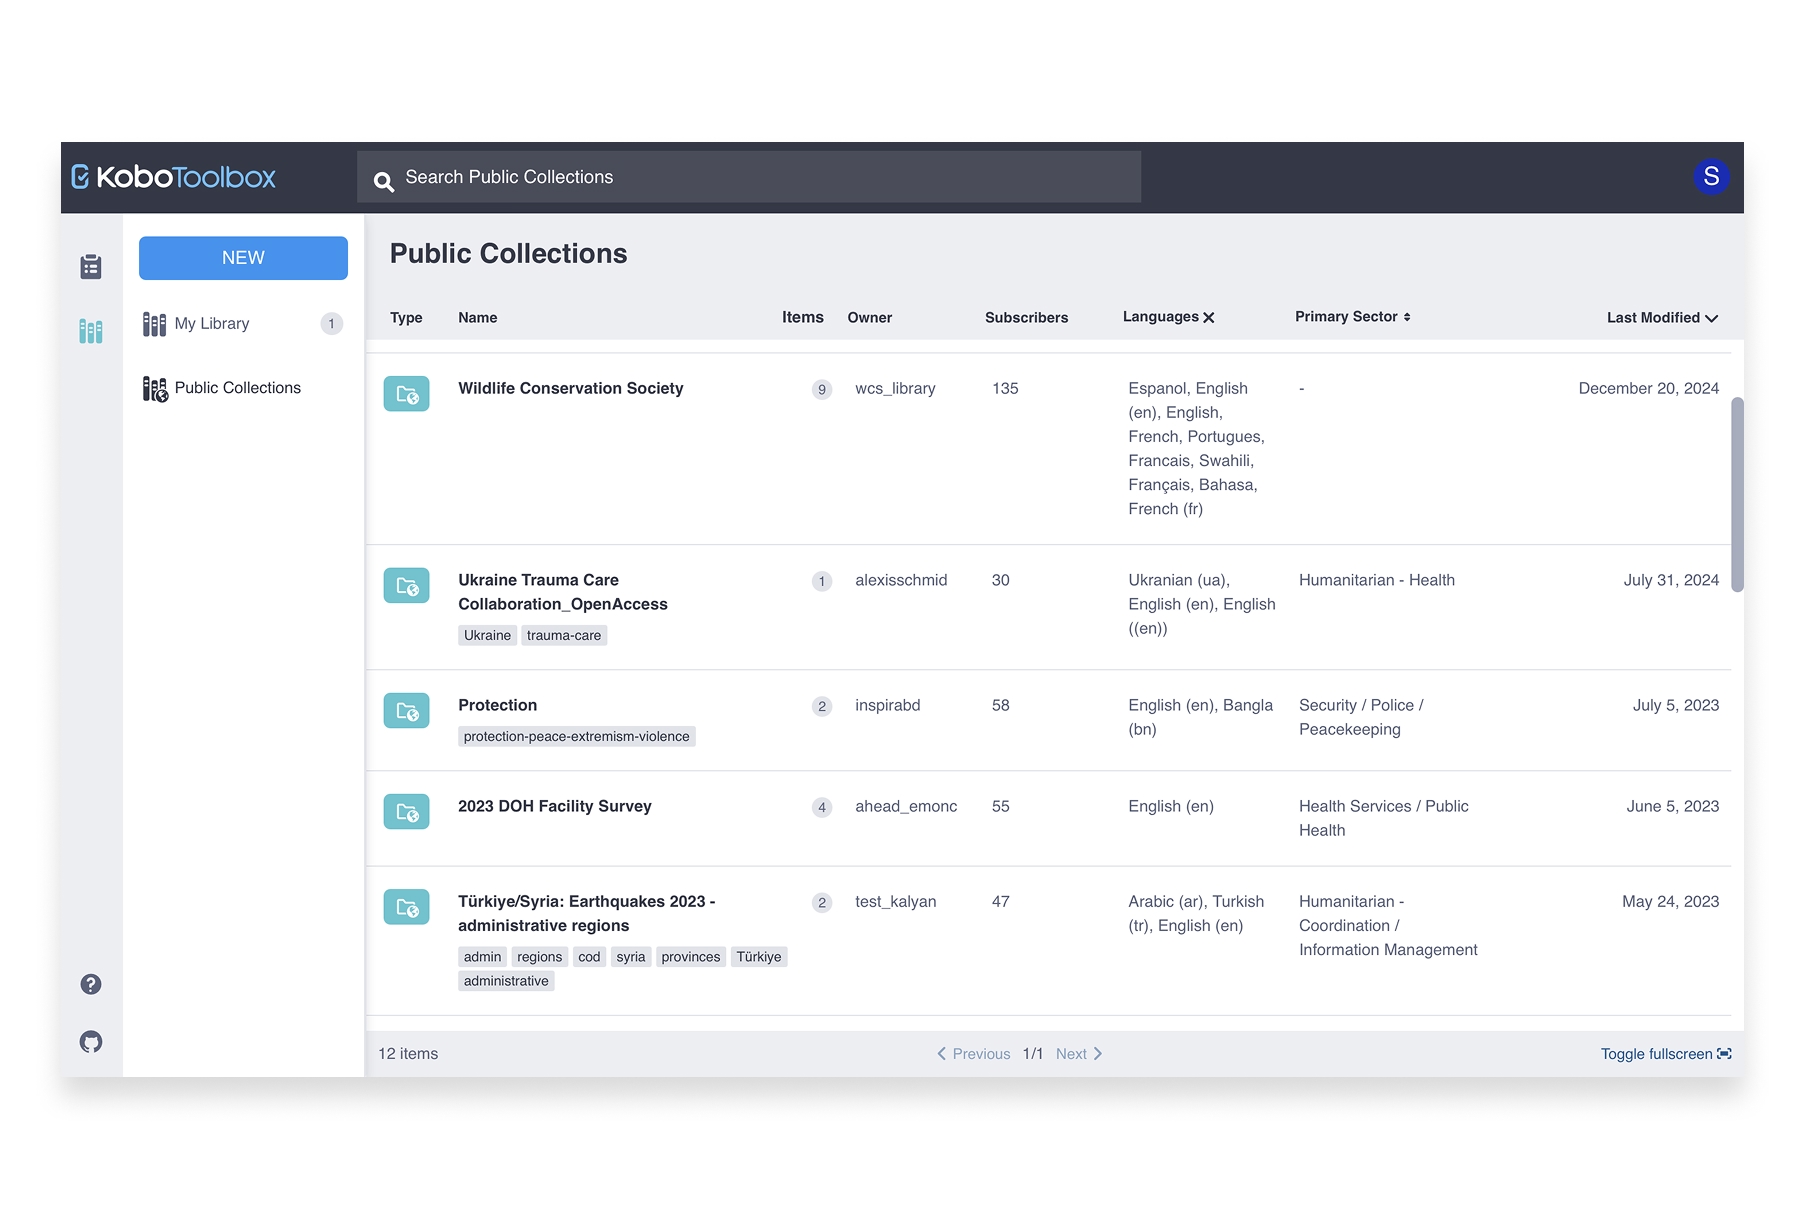Open the GitHub icon at bottom left
Image resolution: width=1807 pixels, height=1218 pixels.
click(91, 1041)
